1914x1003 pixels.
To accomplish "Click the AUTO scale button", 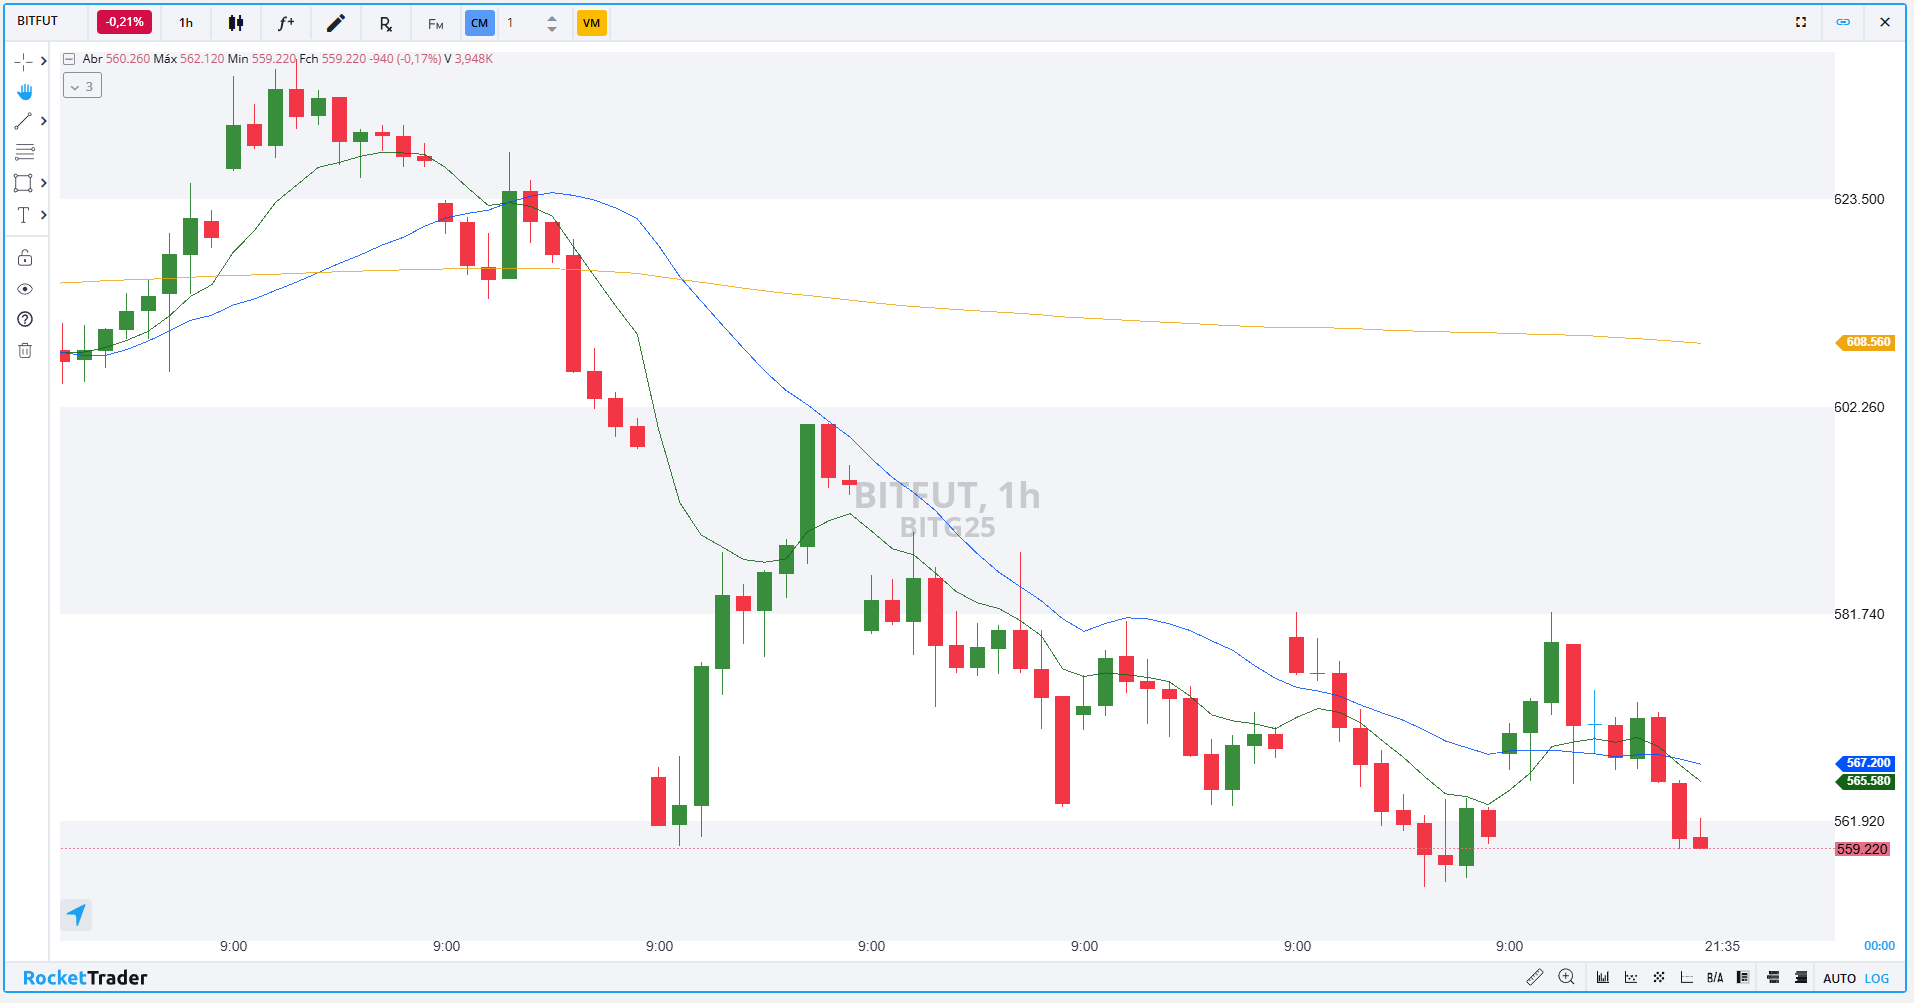I will click(1840, 978).
